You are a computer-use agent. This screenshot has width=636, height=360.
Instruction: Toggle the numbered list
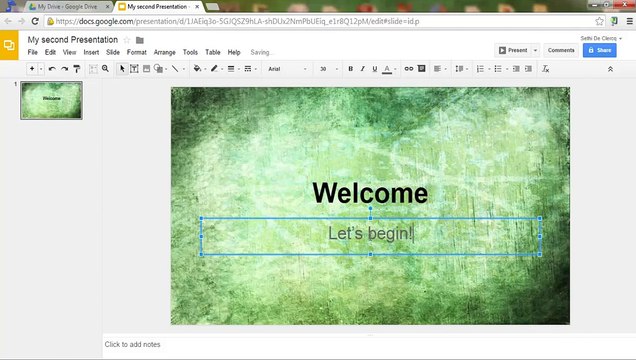pyautogui.click(x=480, y=69)
